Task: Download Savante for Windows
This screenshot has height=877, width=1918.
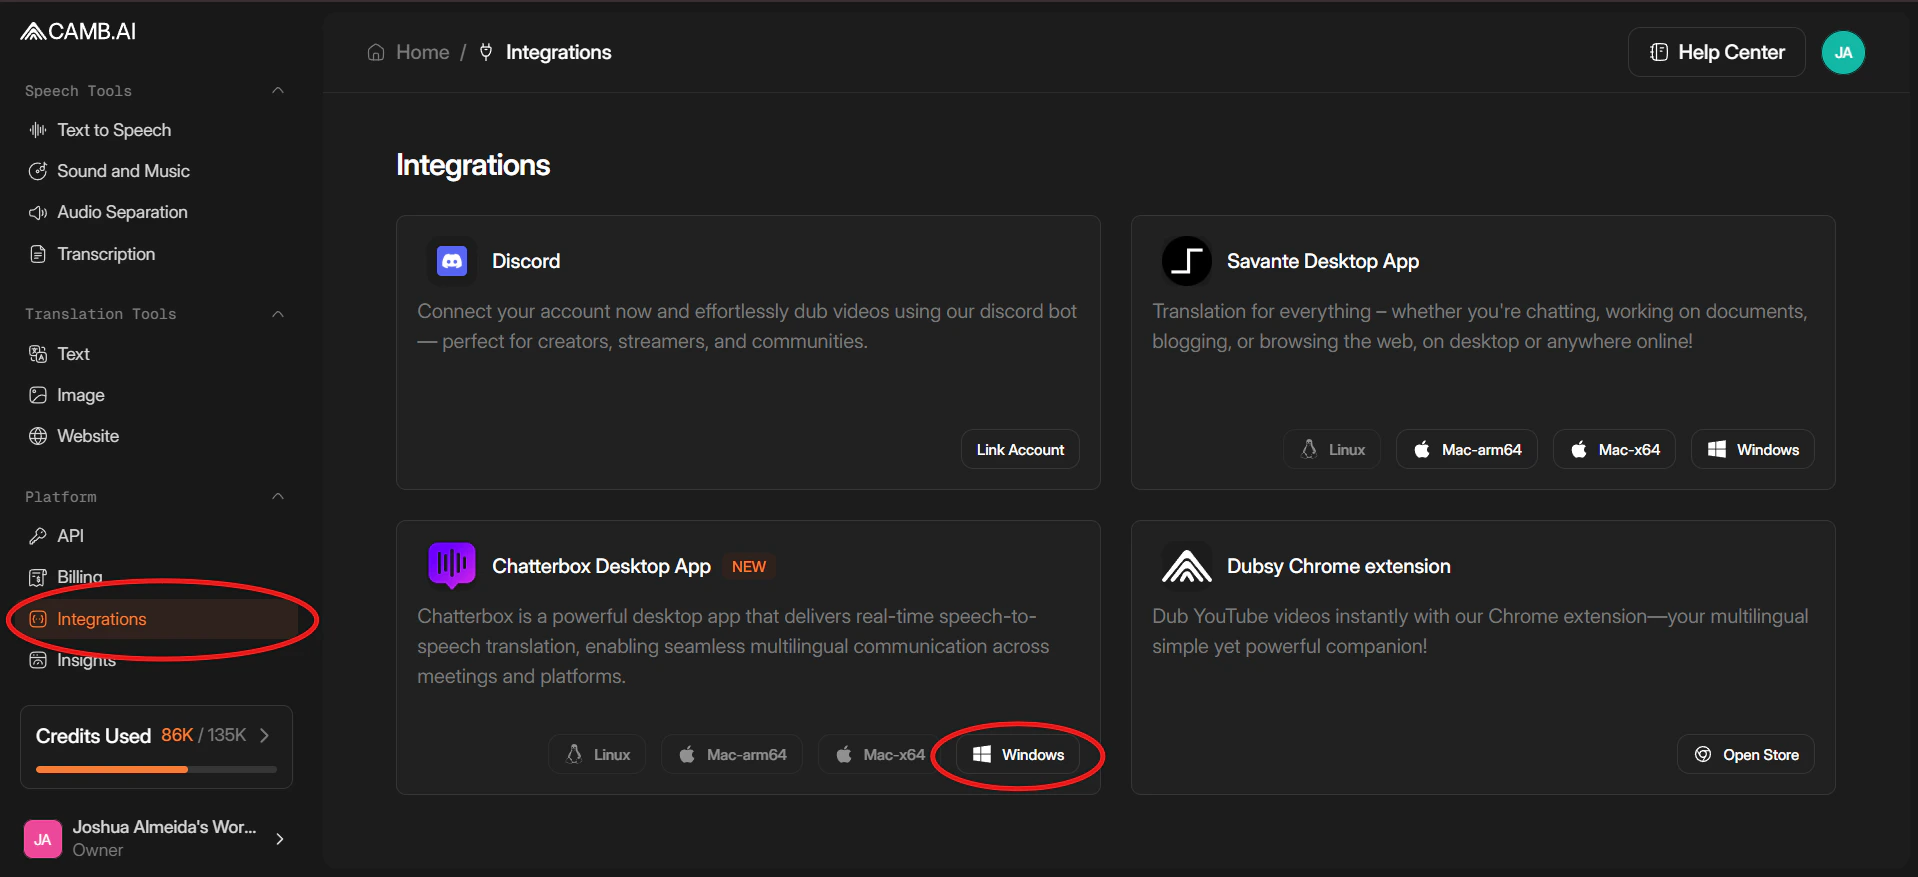Action: tap(1752, 450)
